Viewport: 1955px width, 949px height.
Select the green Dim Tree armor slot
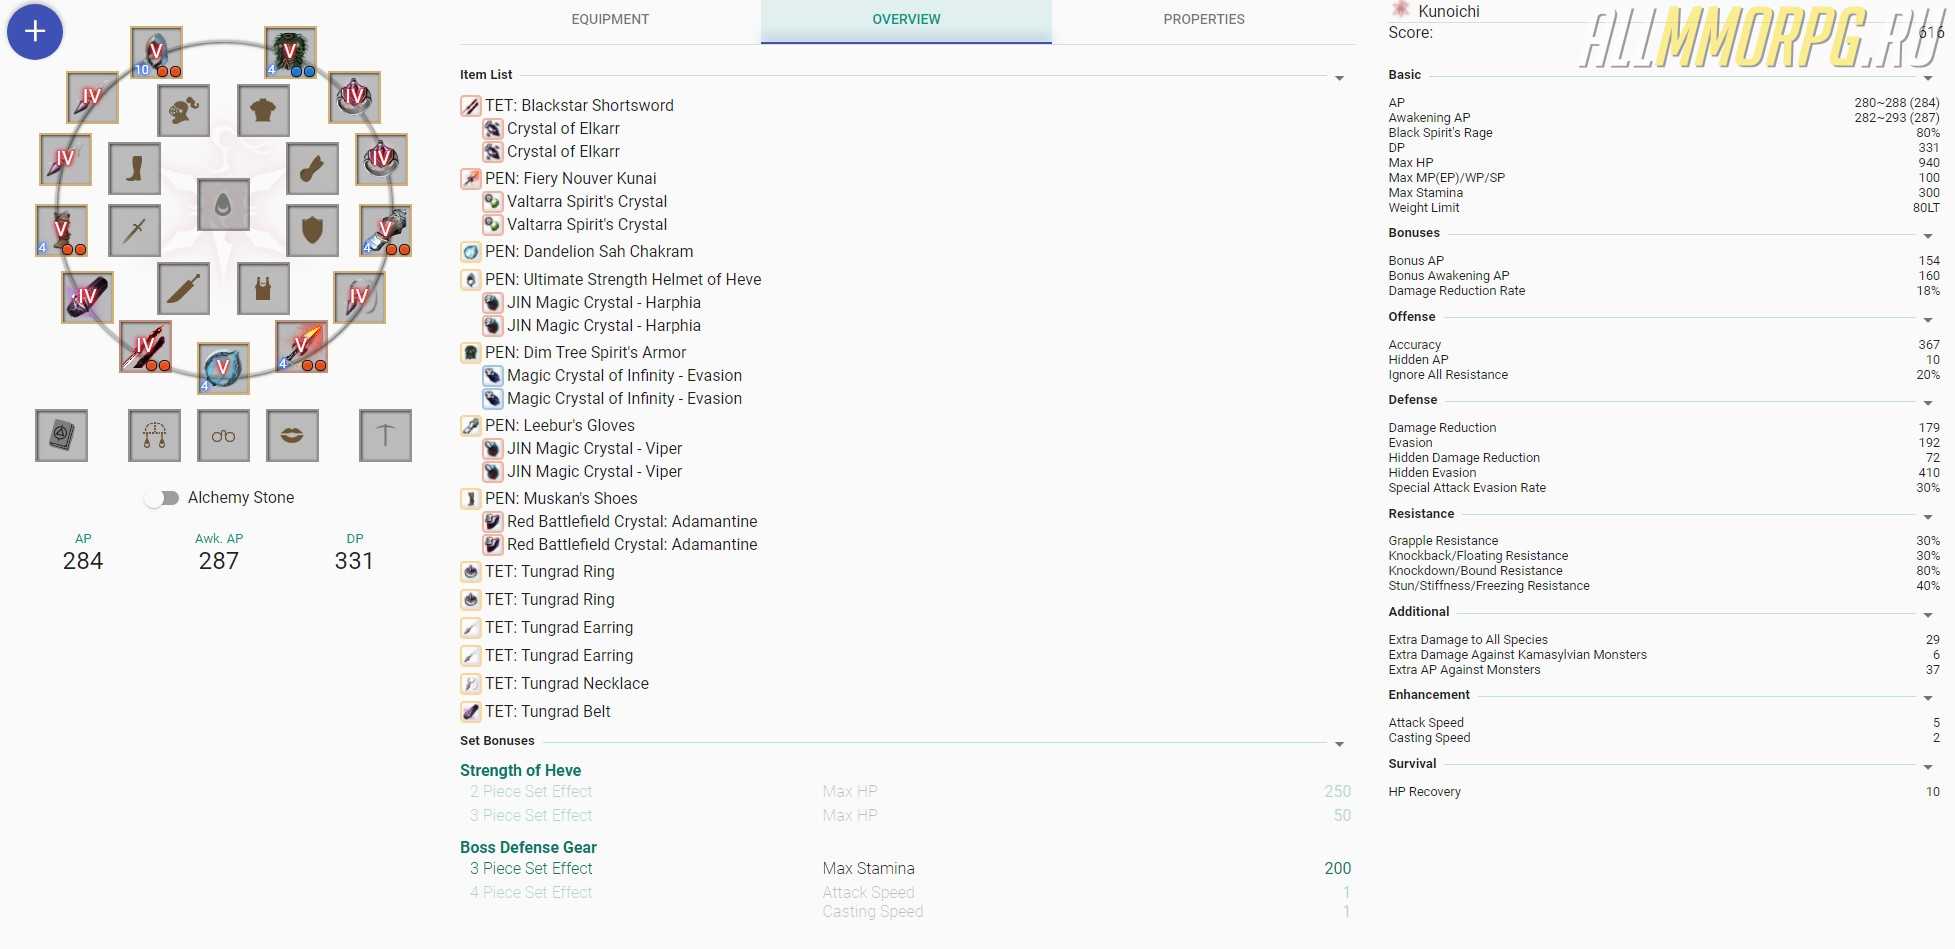(291, 53)
